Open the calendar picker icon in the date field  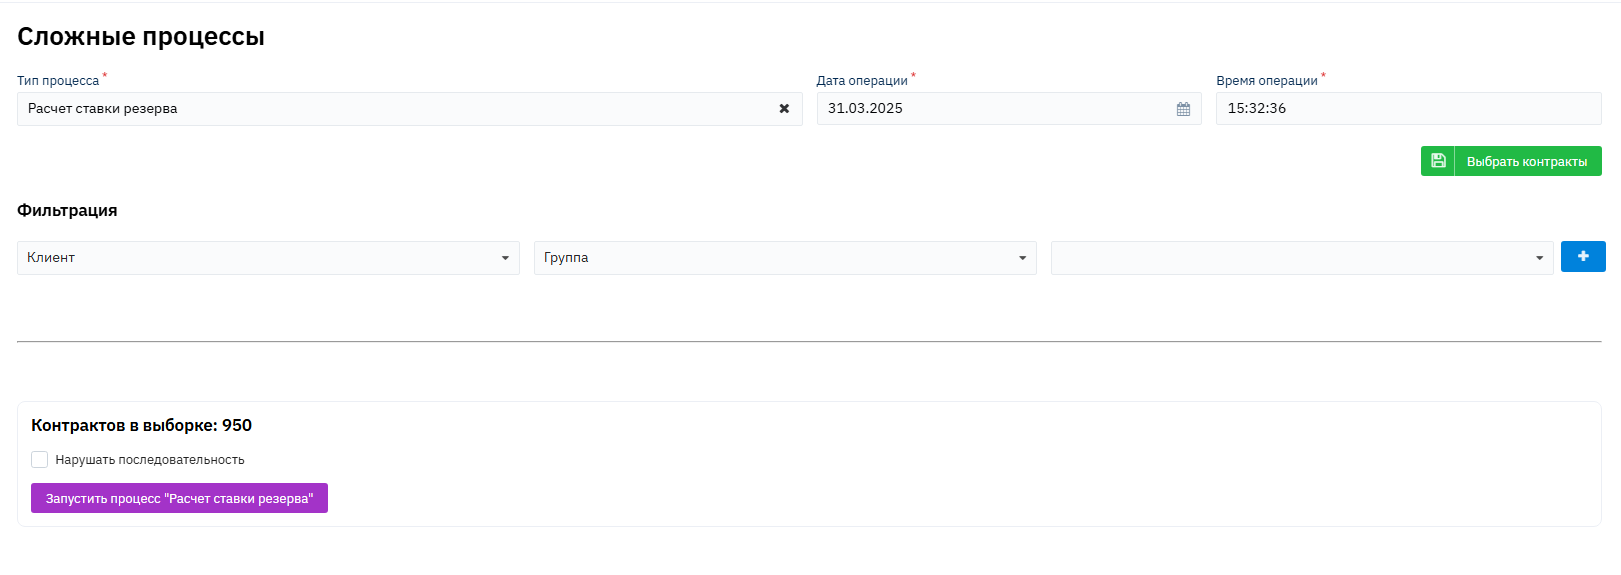pos(1183,109)
